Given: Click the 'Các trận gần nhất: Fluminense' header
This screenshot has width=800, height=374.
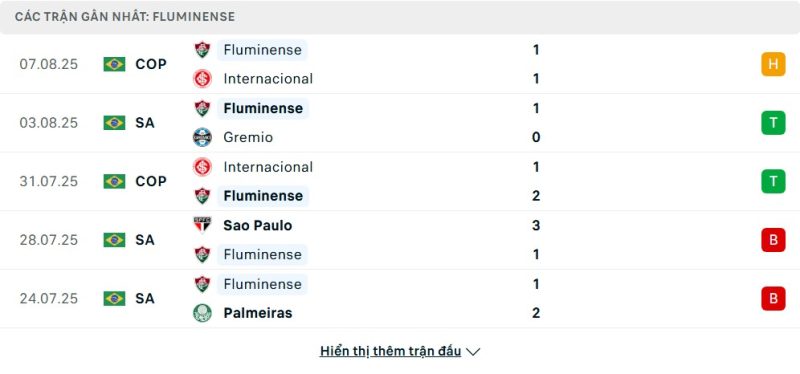Looking at the screenshot, I should pyautogui.click(x=125, y=17).
